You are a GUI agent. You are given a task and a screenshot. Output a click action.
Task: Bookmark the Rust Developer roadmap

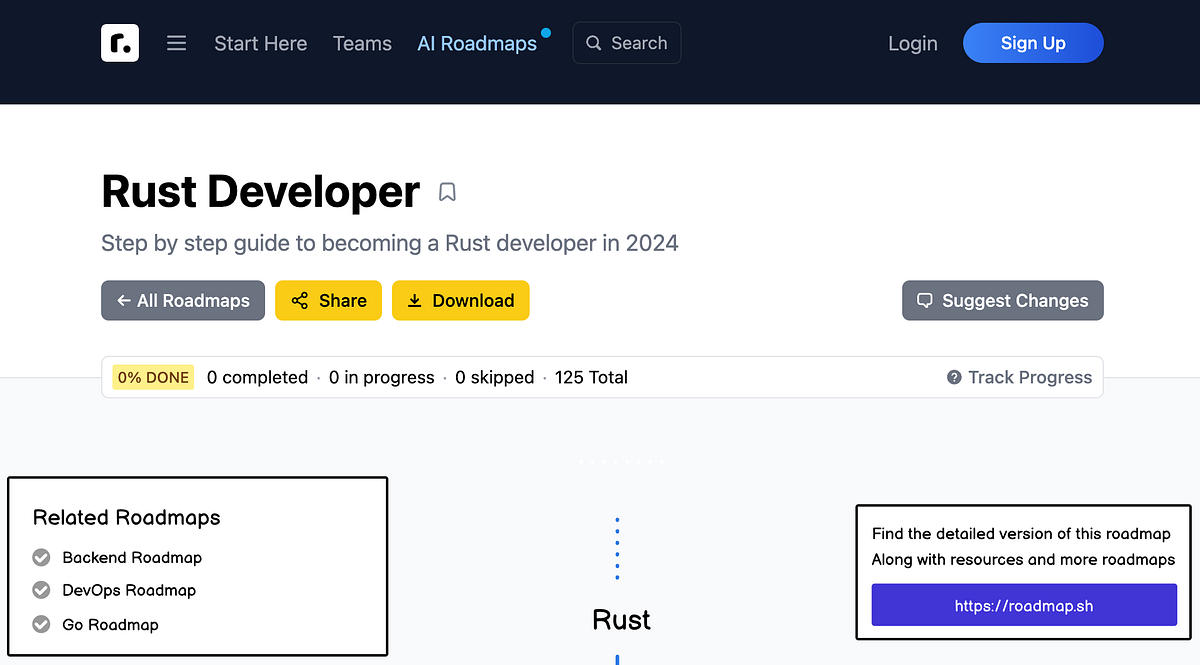coord(447,191)
